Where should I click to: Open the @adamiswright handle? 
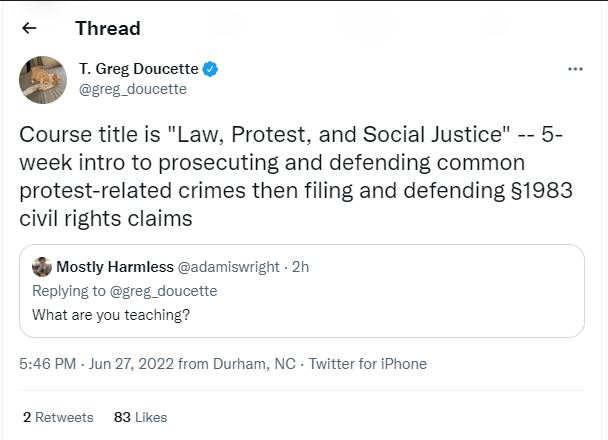[228, 267]
